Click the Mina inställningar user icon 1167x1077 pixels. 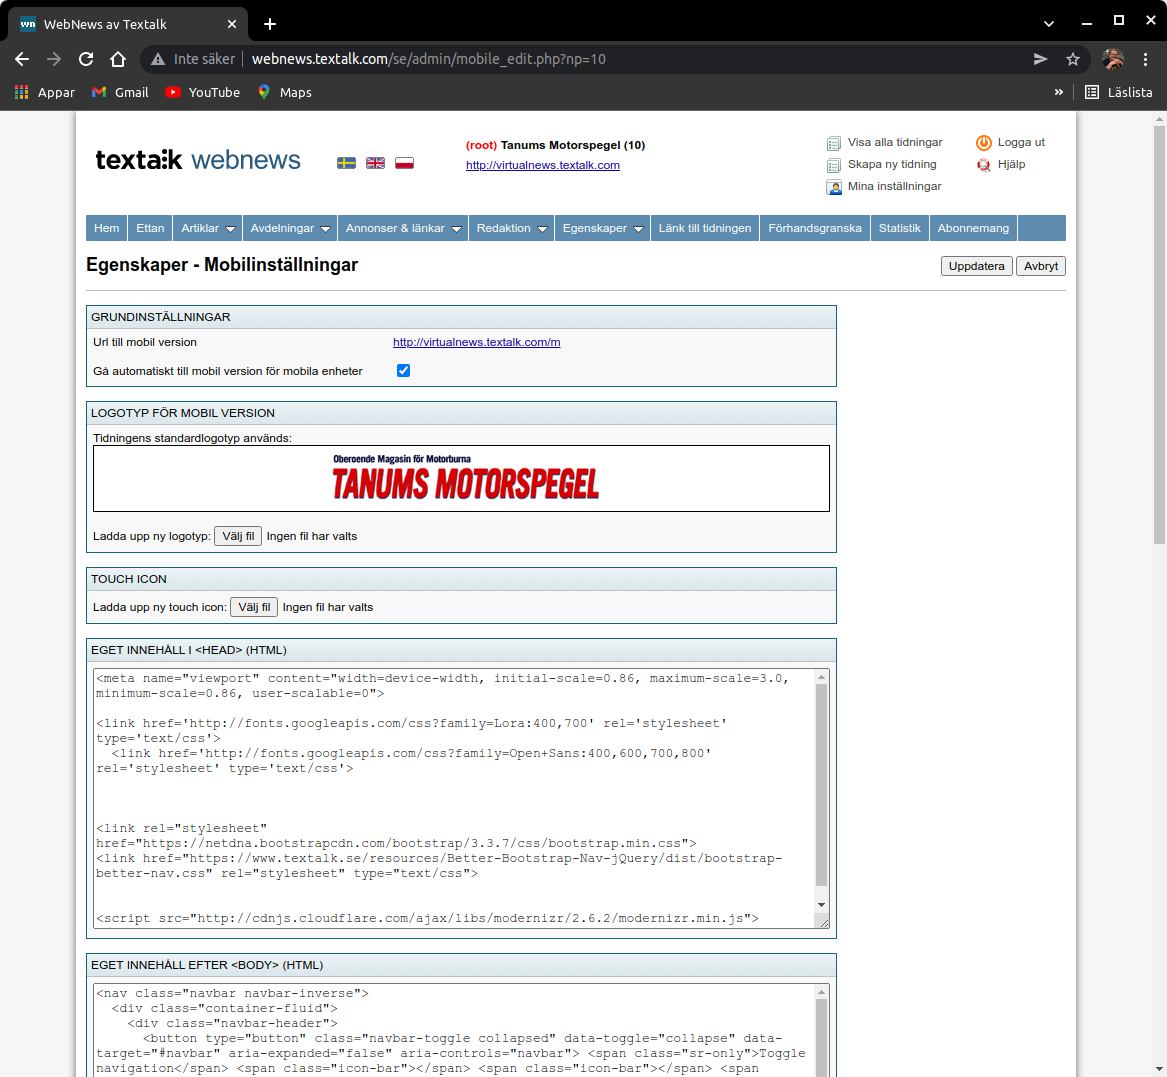pos(834,187)
